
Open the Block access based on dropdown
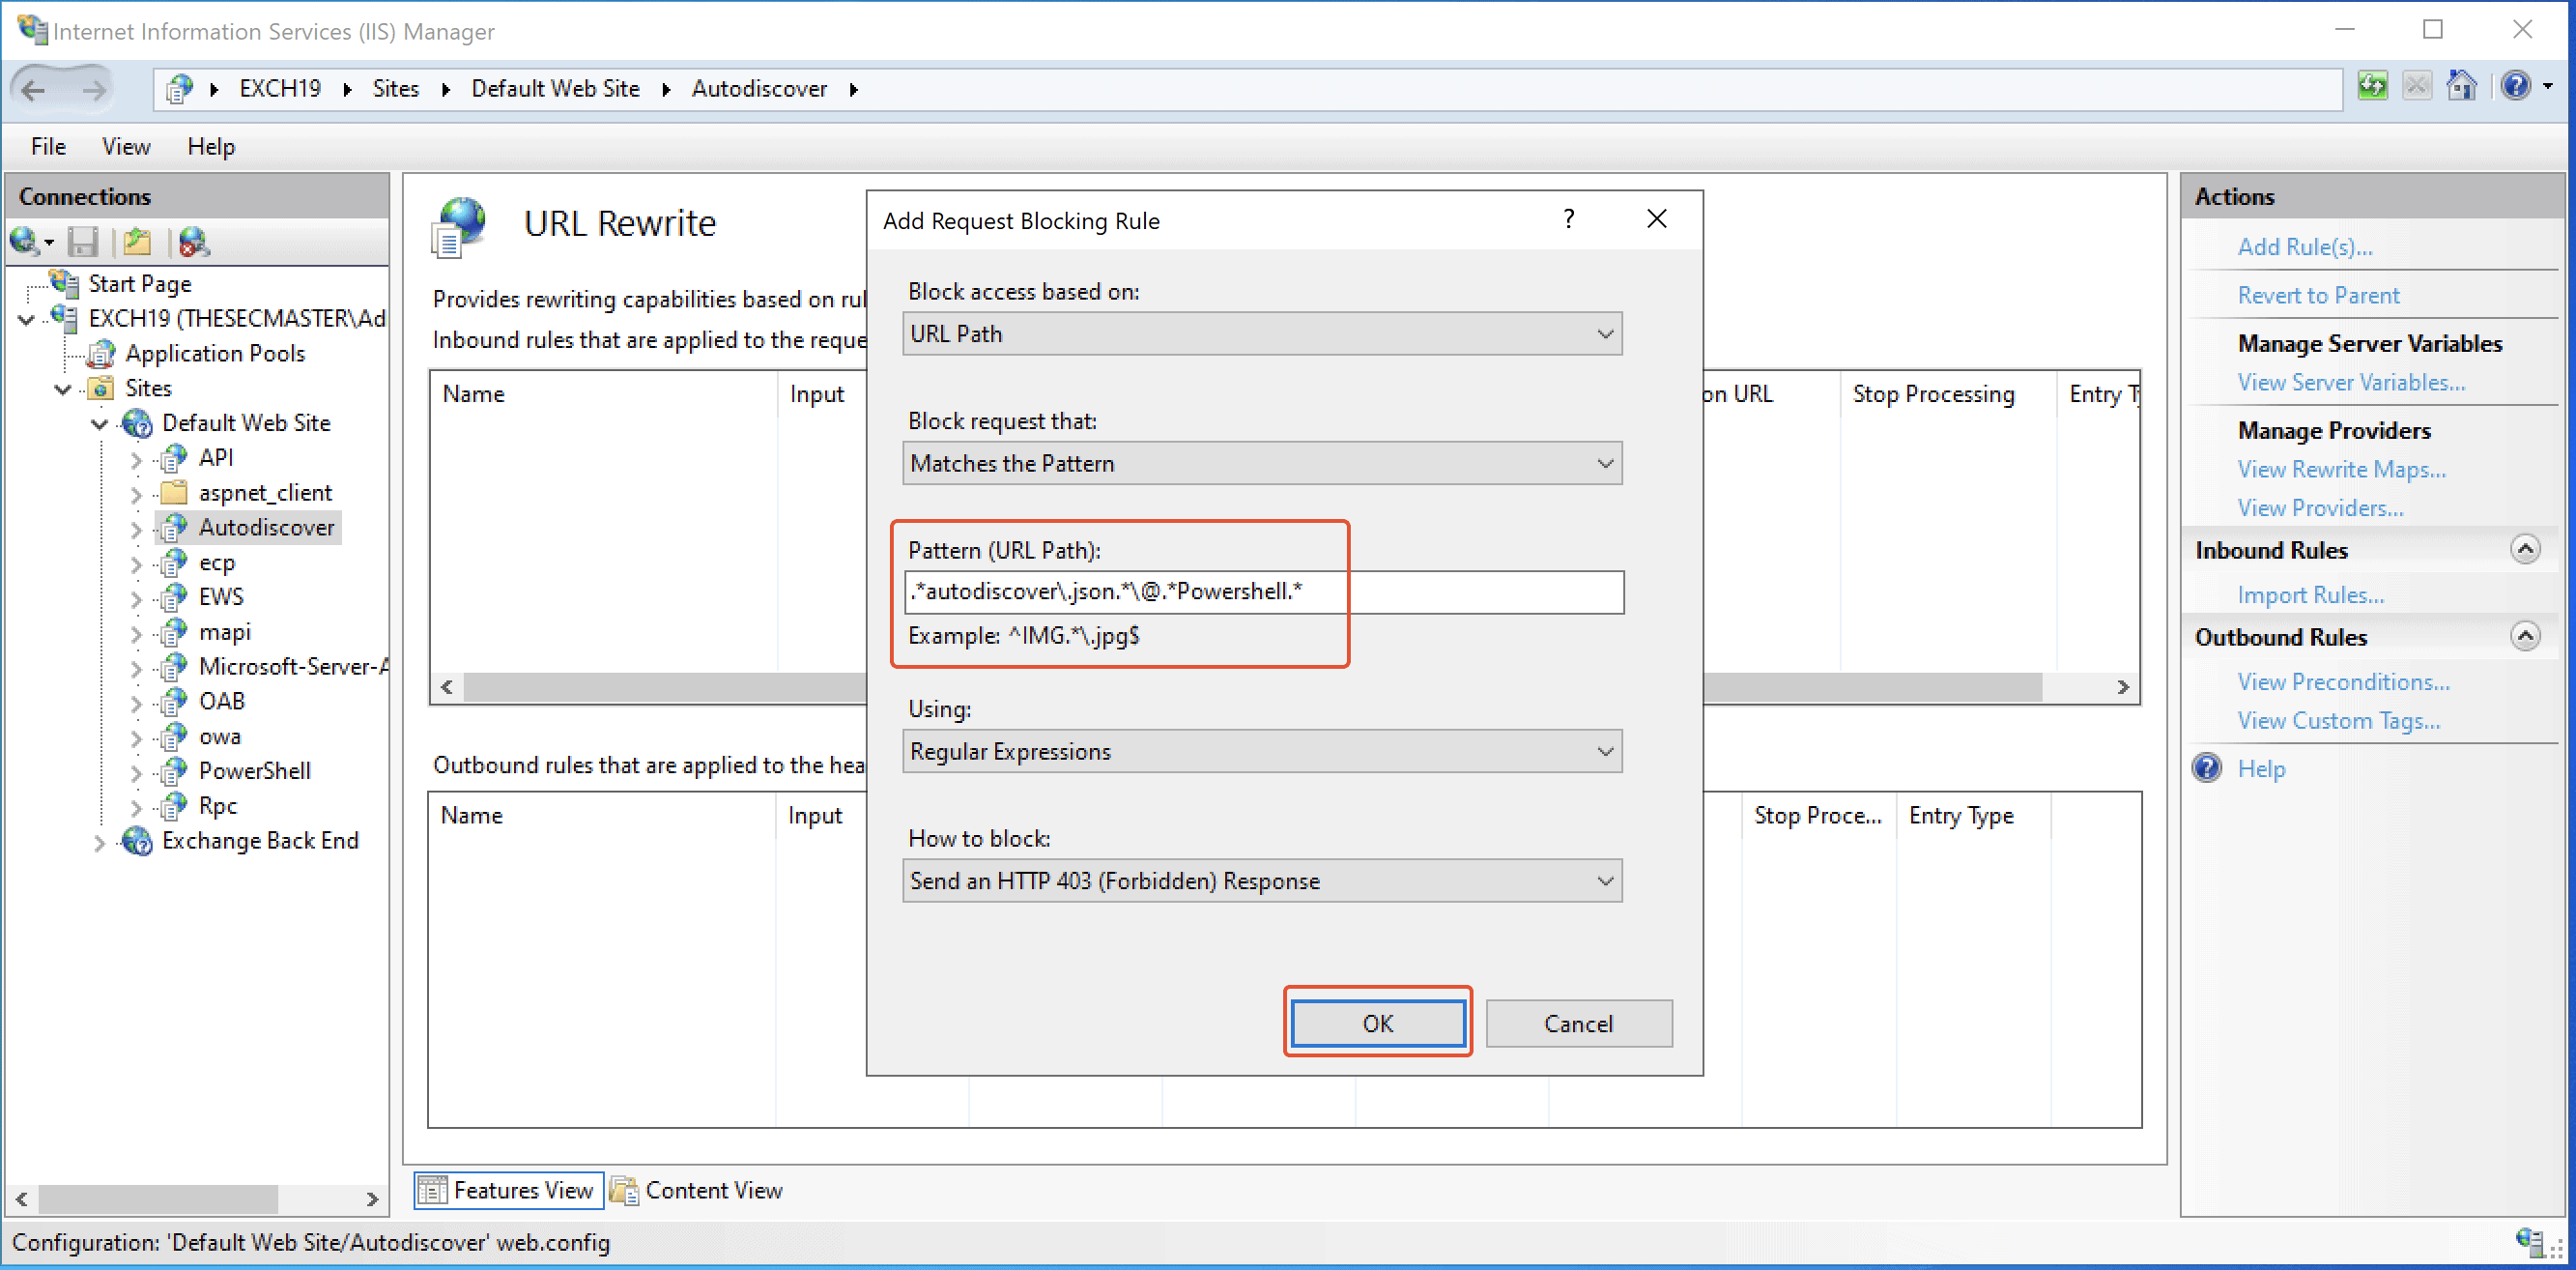pyautogui.click(x=1262, y=334)
